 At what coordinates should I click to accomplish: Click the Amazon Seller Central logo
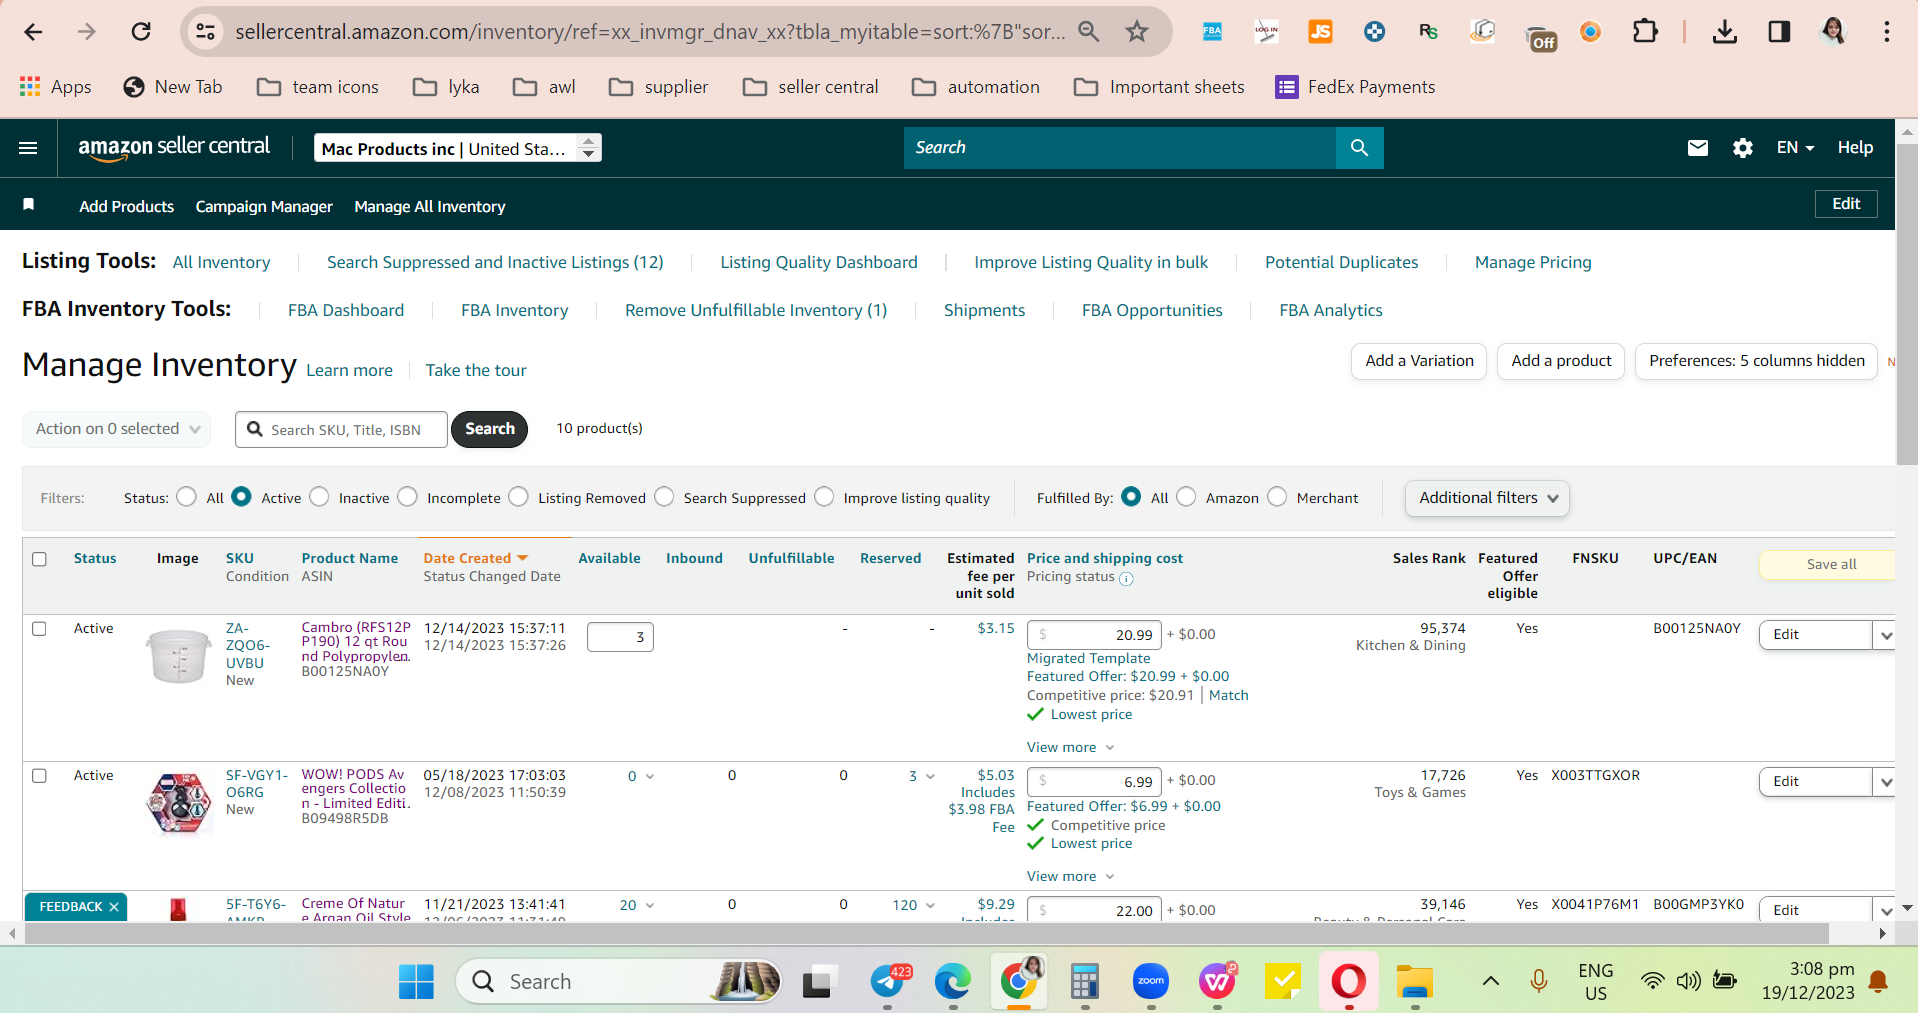click(x=174, y=147)
